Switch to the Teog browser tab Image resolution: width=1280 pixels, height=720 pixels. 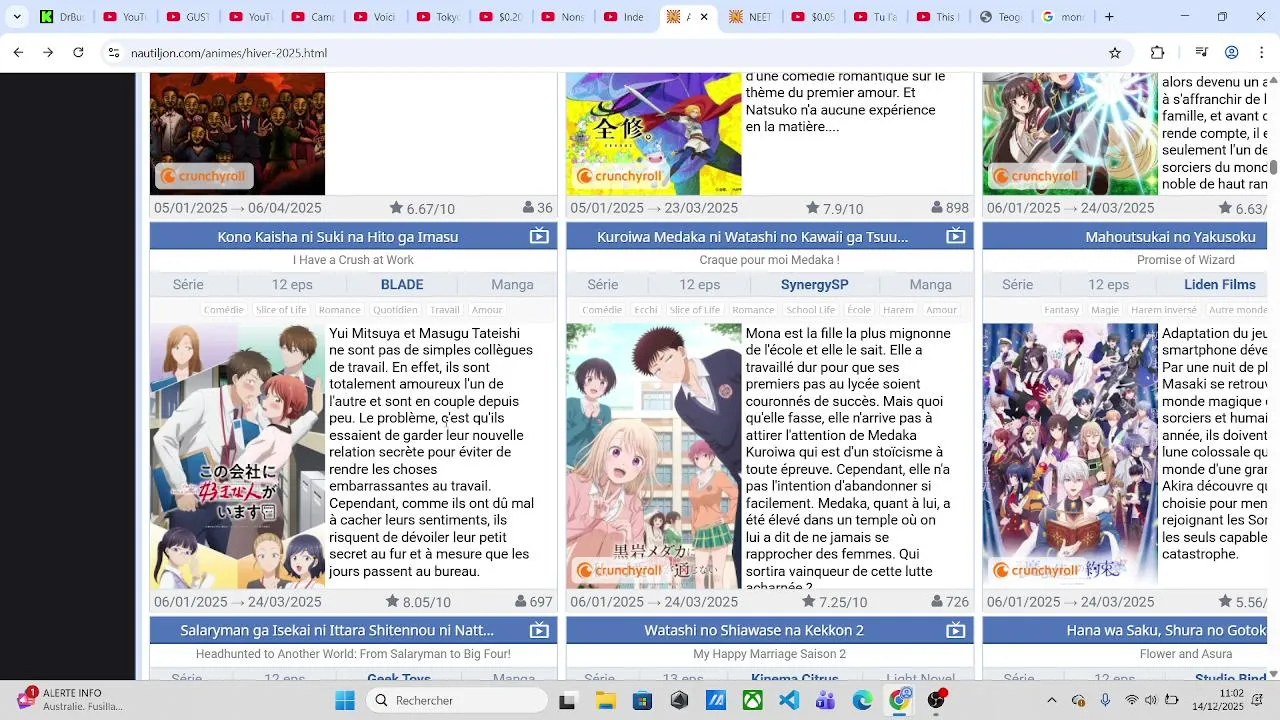point(1001,17)
